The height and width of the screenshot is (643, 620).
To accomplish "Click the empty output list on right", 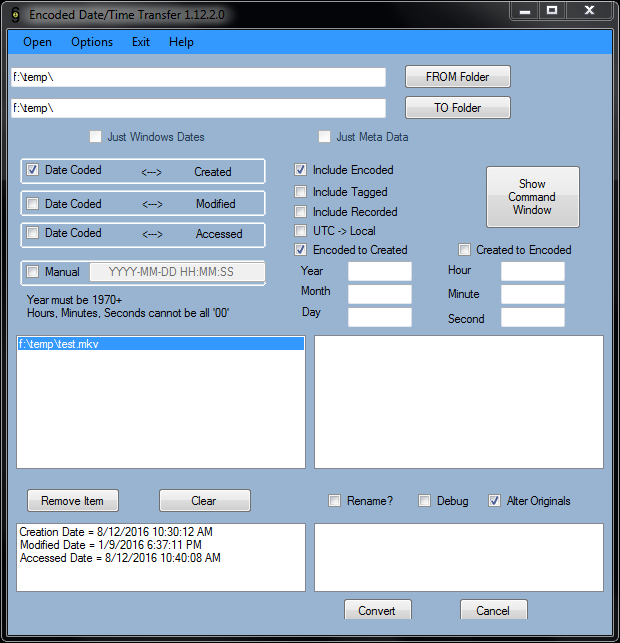I will coord(459,402).
